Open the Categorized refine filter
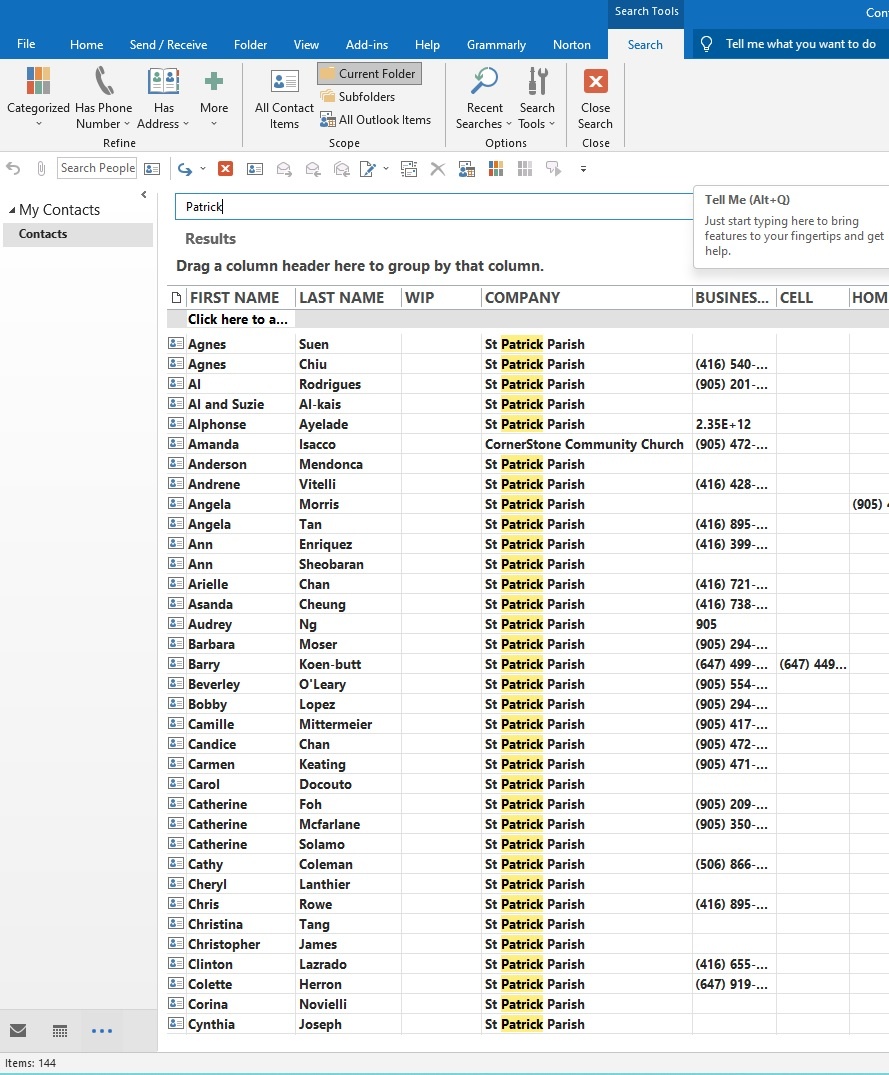 (38, 97)
